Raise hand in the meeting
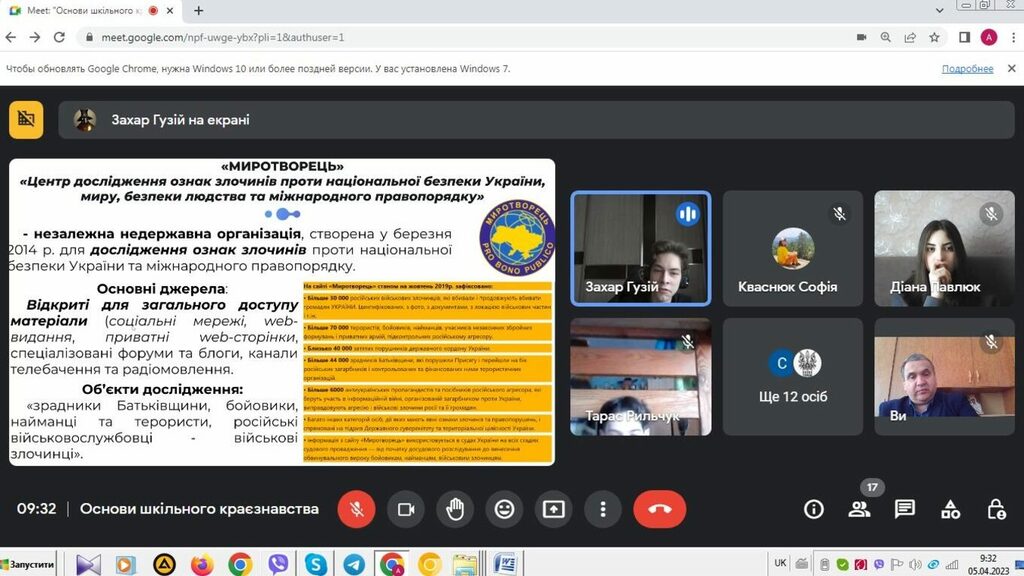 455,509
